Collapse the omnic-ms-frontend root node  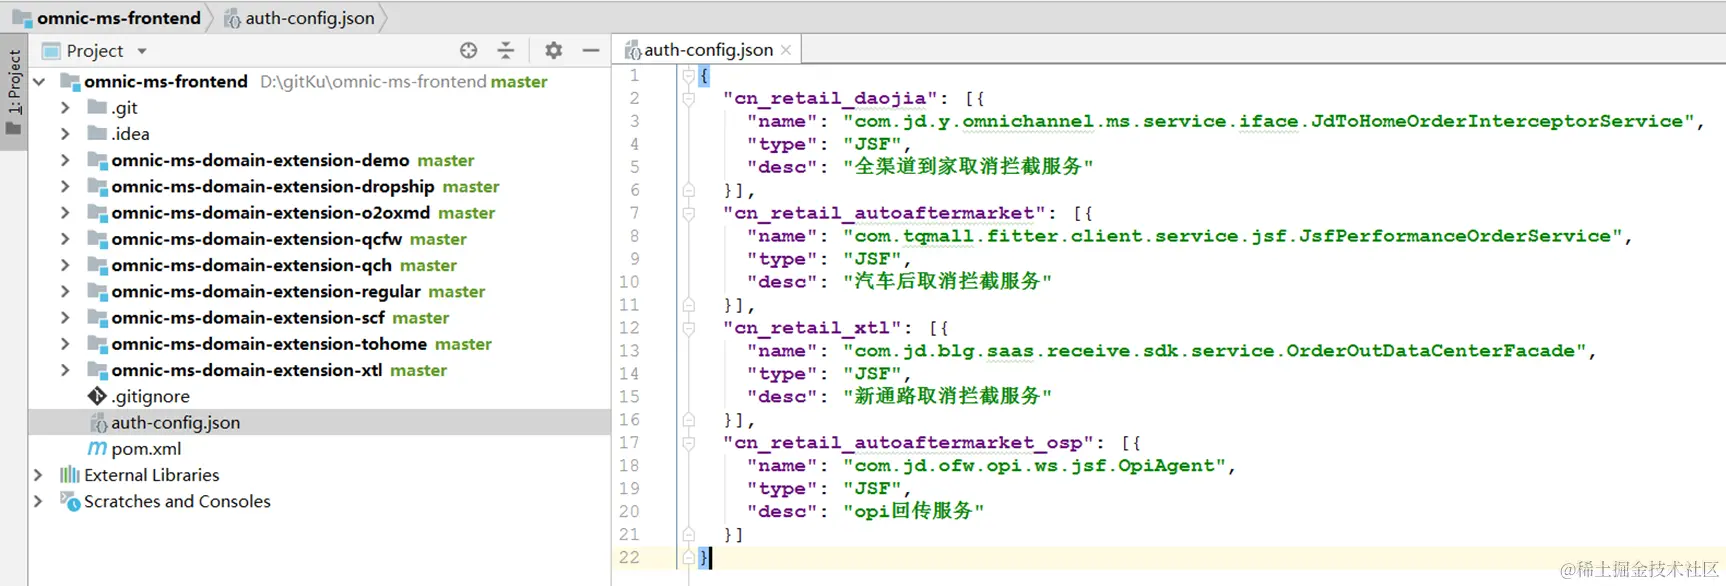(39, 82)
